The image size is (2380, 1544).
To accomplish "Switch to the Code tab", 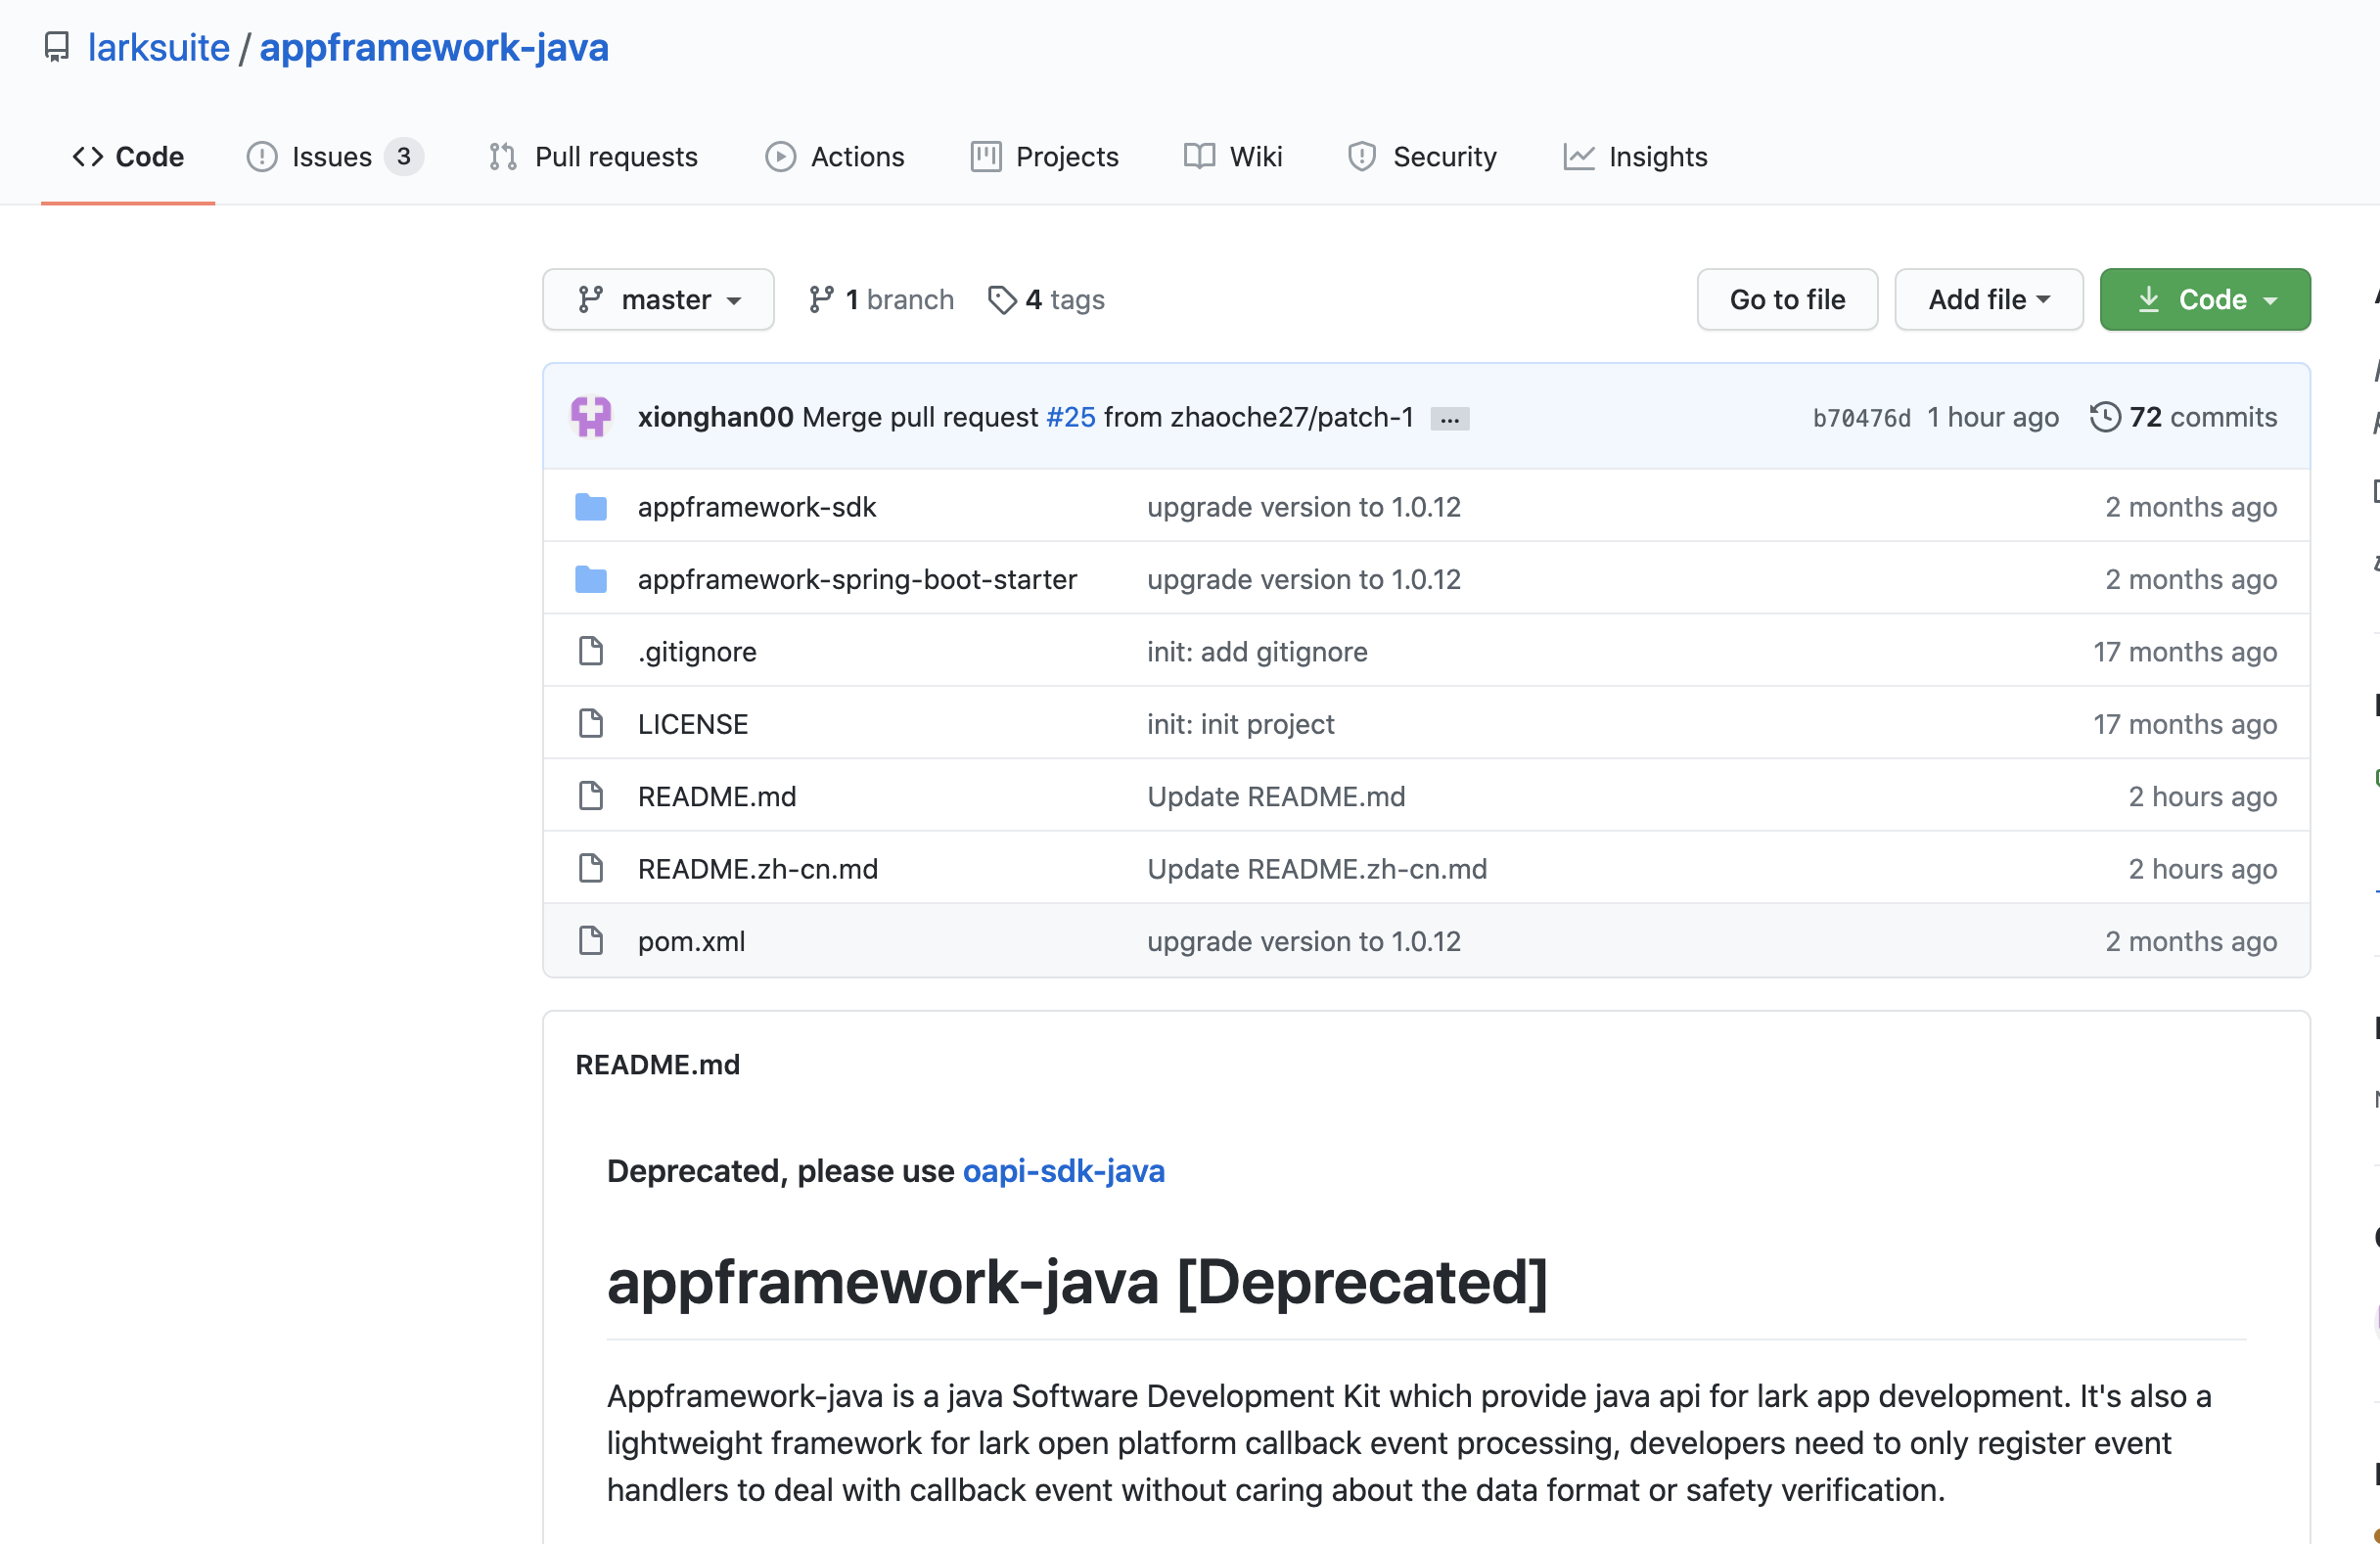I will click(x=128, y=157).
